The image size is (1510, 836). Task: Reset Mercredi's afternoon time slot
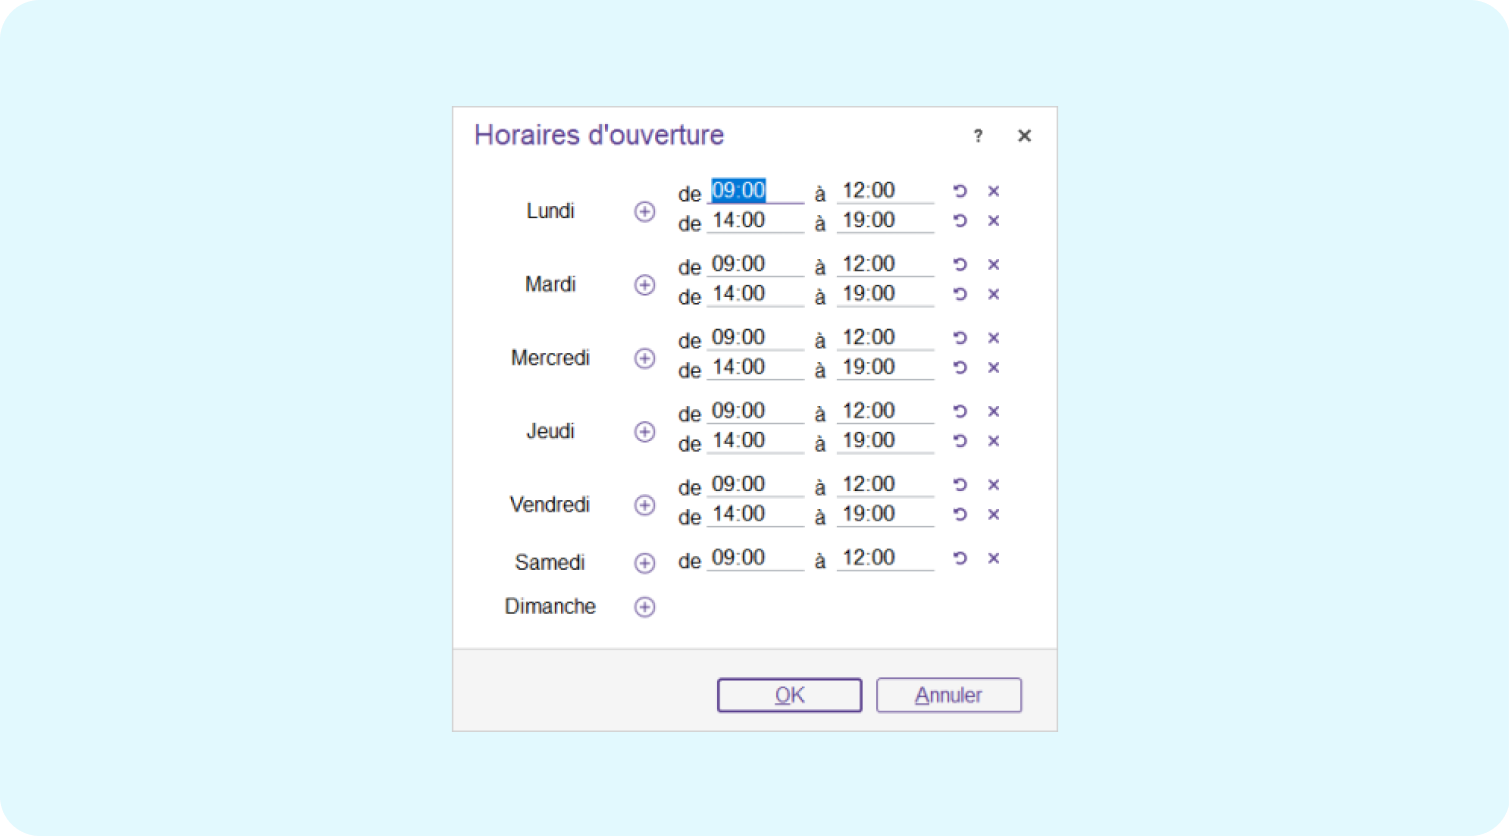(x=959, y=367)
